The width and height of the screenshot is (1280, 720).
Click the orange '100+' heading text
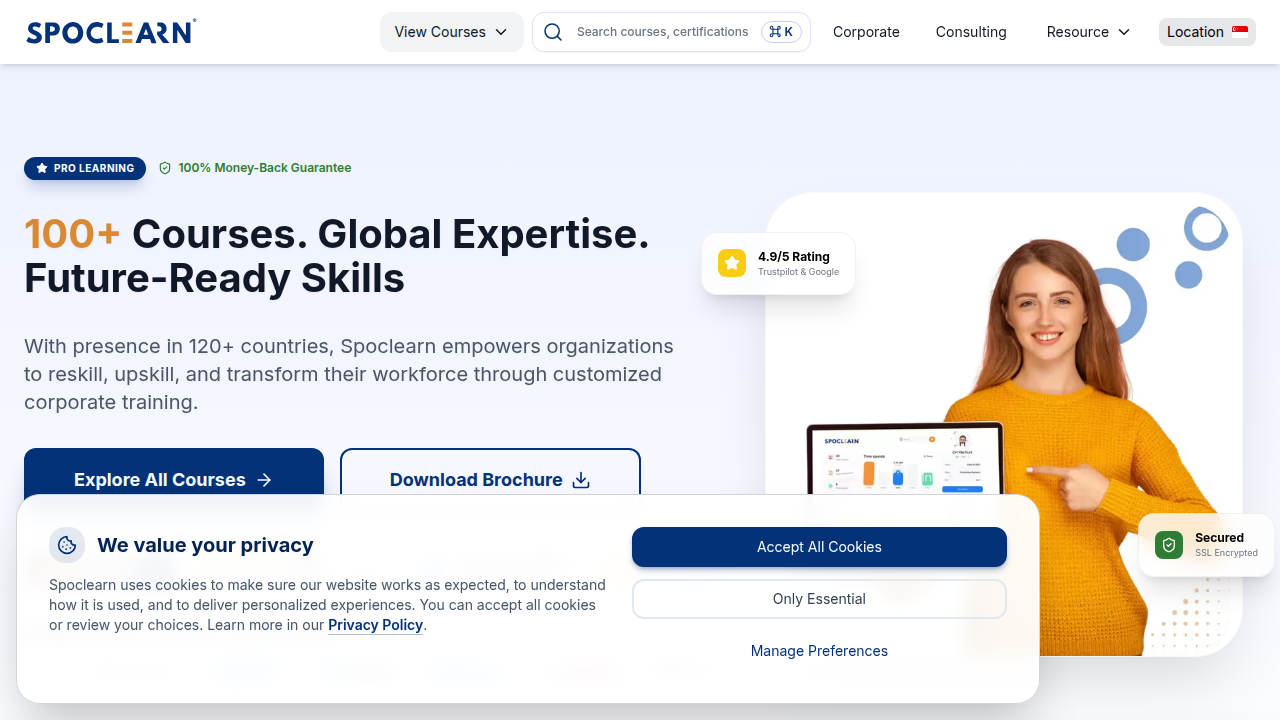72,234
